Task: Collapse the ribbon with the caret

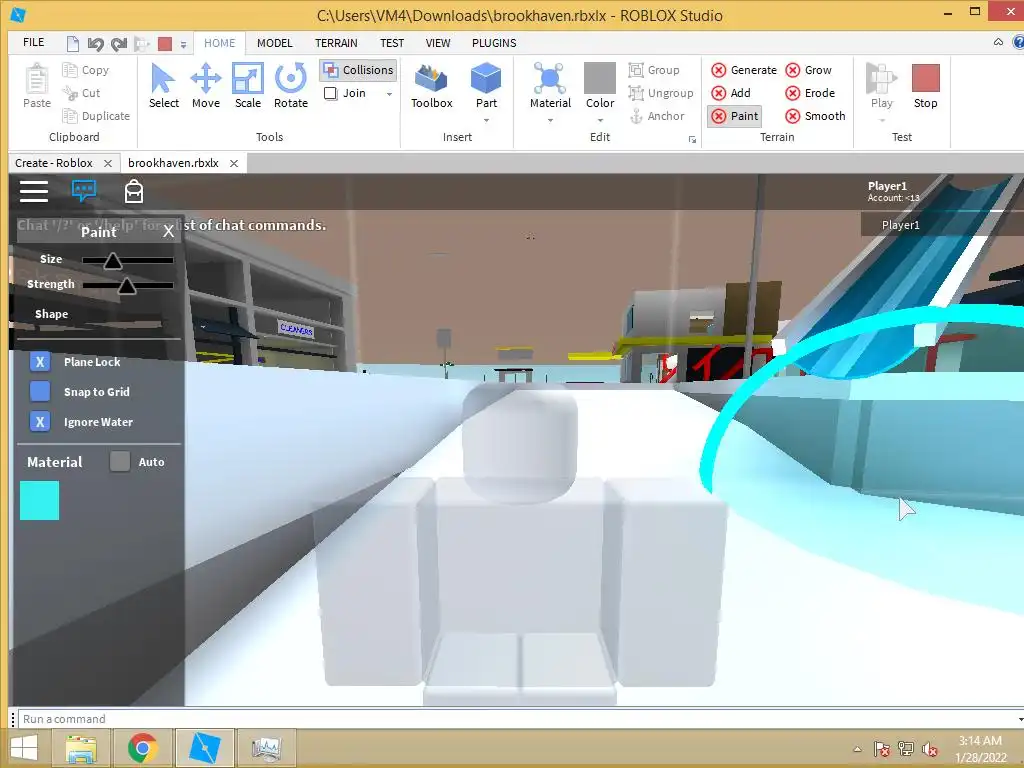Action: coord(998,42)
